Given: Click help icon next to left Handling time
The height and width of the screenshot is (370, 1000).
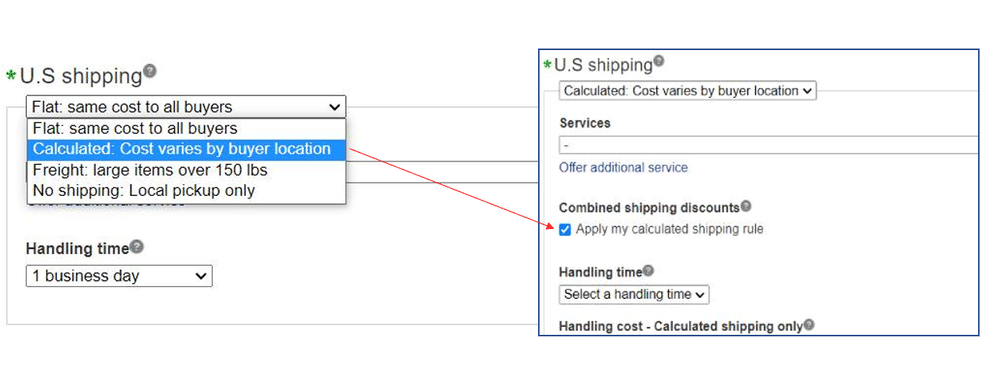Looking at the screenshot, I should (x=136, y=247).
